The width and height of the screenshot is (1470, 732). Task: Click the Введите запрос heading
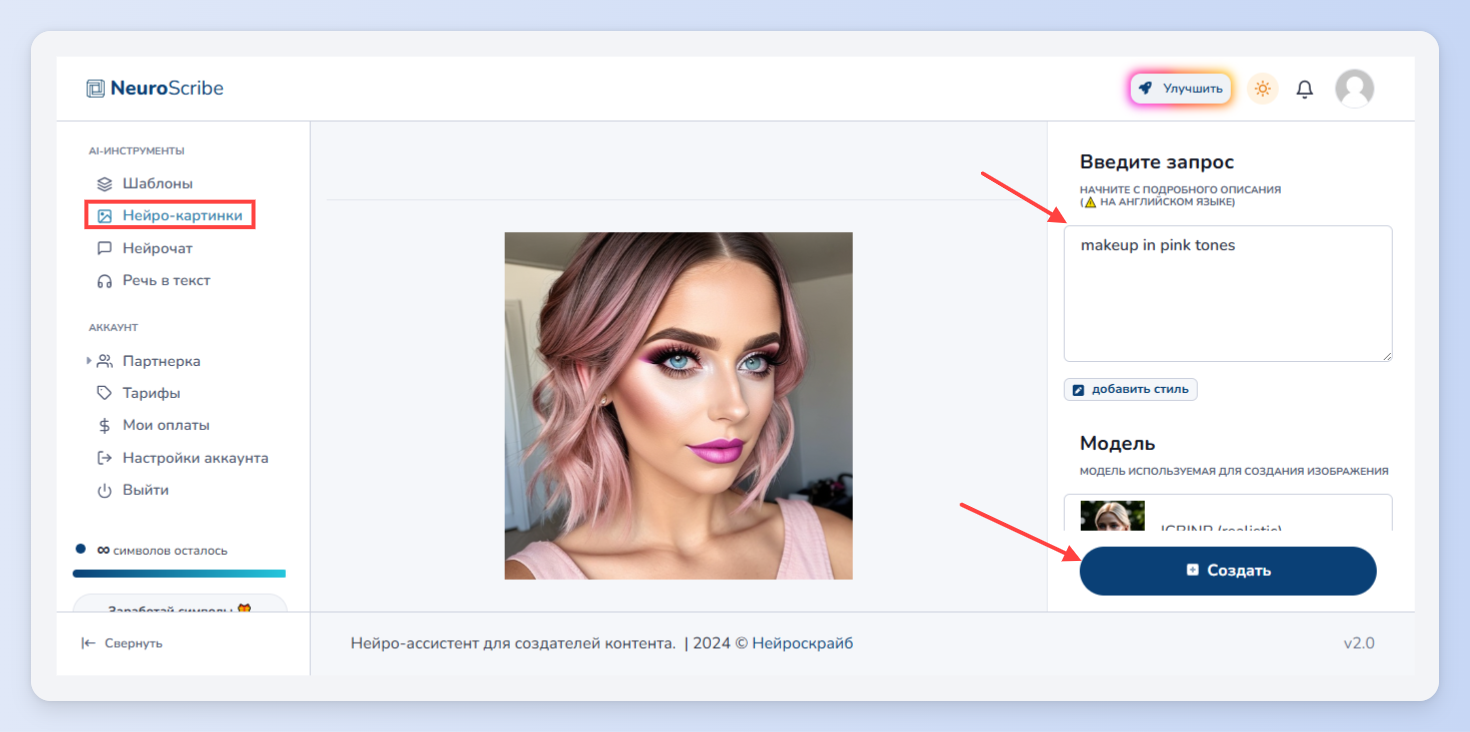[1157, 162]
